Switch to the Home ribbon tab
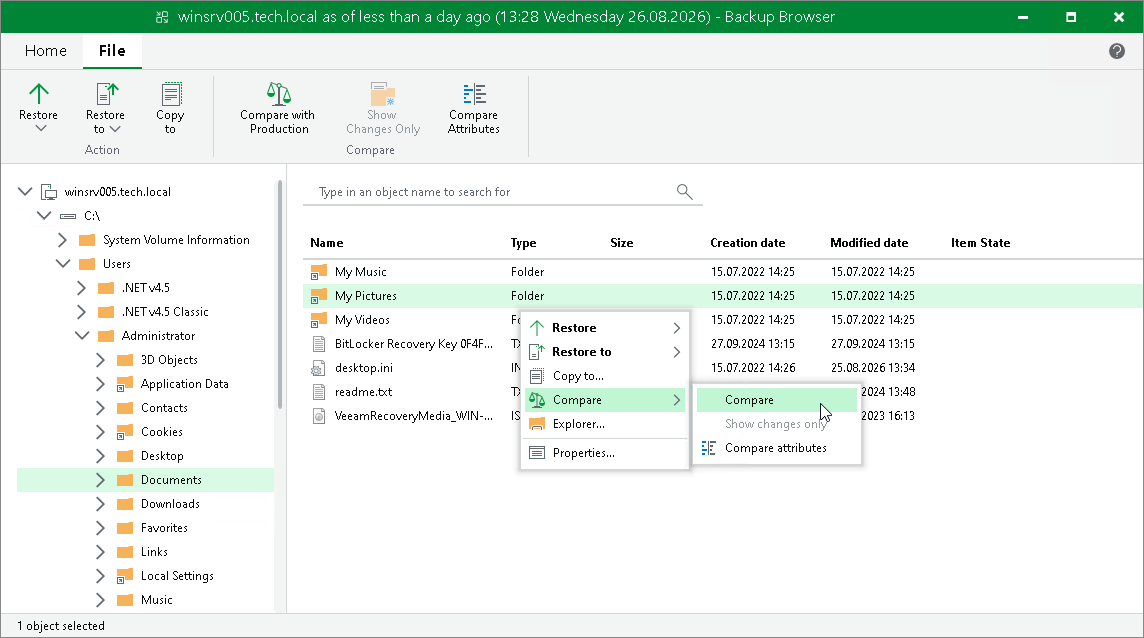1144x638 pixels. point(45,50)
